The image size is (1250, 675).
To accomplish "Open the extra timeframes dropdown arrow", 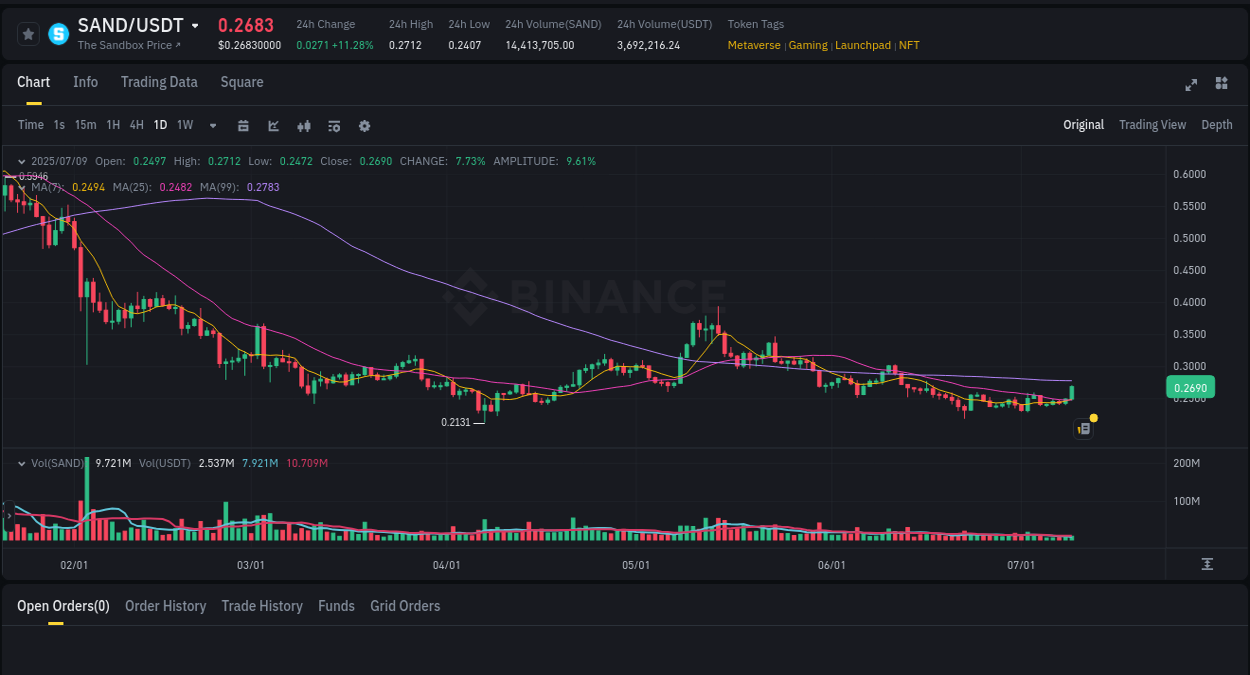I will click(211, 125).
